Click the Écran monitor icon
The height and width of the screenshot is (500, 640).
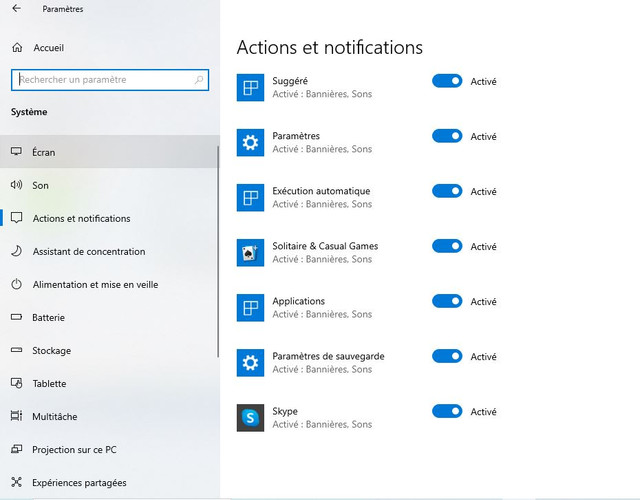[x=16, y=152]
